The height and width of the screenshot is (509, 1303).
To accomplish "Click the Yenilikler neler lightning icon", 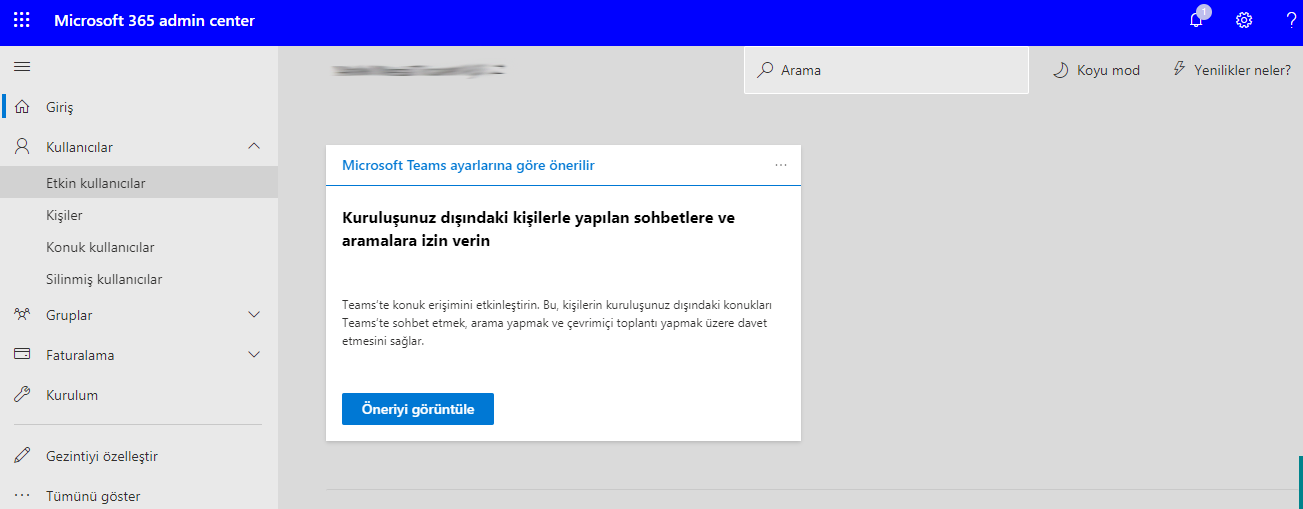I will pyautogui.click(x=1179, y=69).
